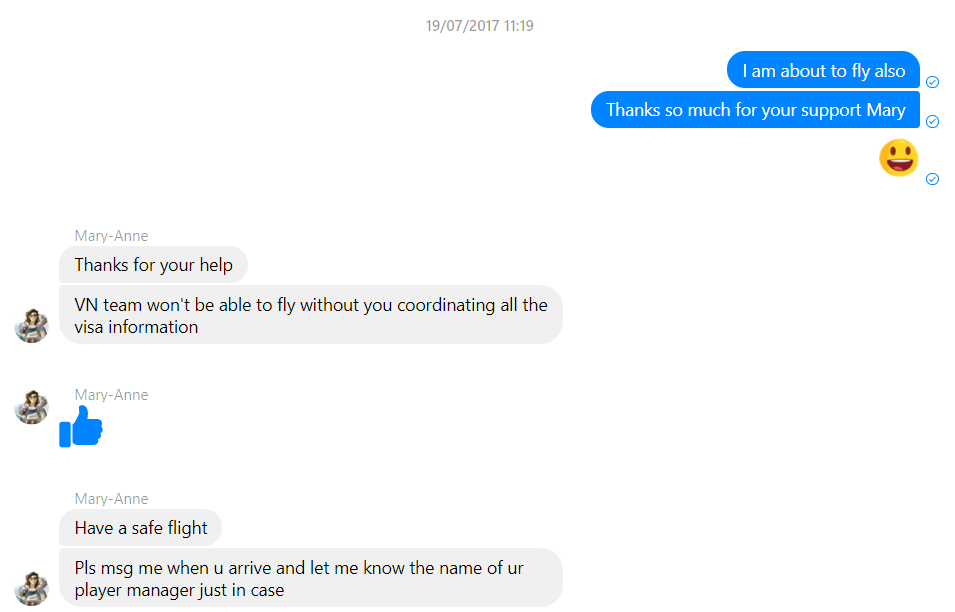Click the words "visa information" in the message

click(x=136, y=327)
